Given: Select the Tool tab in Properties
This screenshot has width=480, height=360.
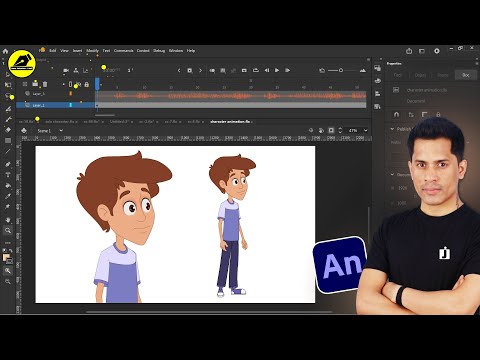Looking at the screenshot, I should [x=397, y=75].
